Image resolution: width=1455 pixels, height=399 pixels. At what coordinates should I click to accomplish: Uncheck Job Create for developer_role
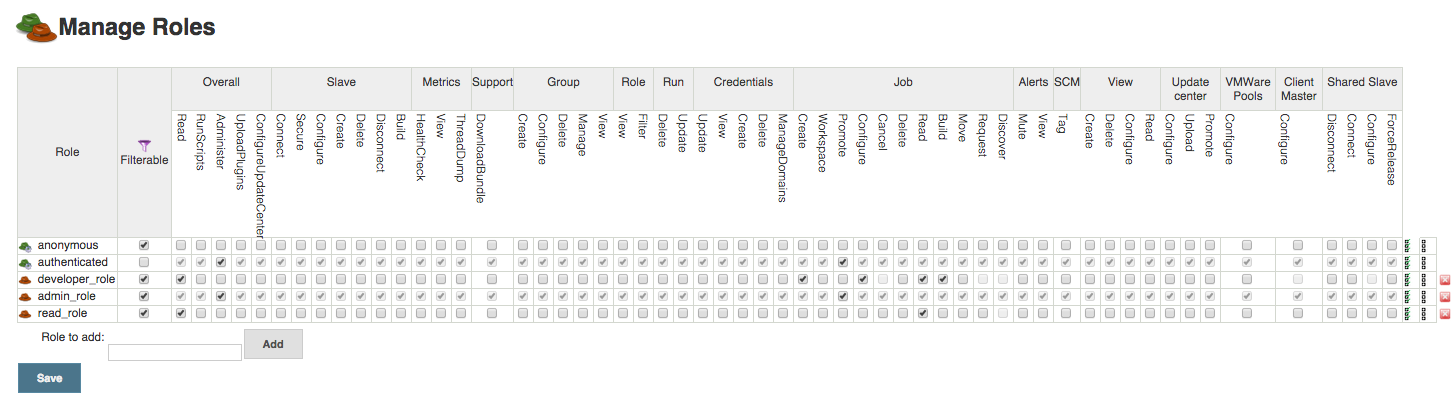tap(803, 280)
